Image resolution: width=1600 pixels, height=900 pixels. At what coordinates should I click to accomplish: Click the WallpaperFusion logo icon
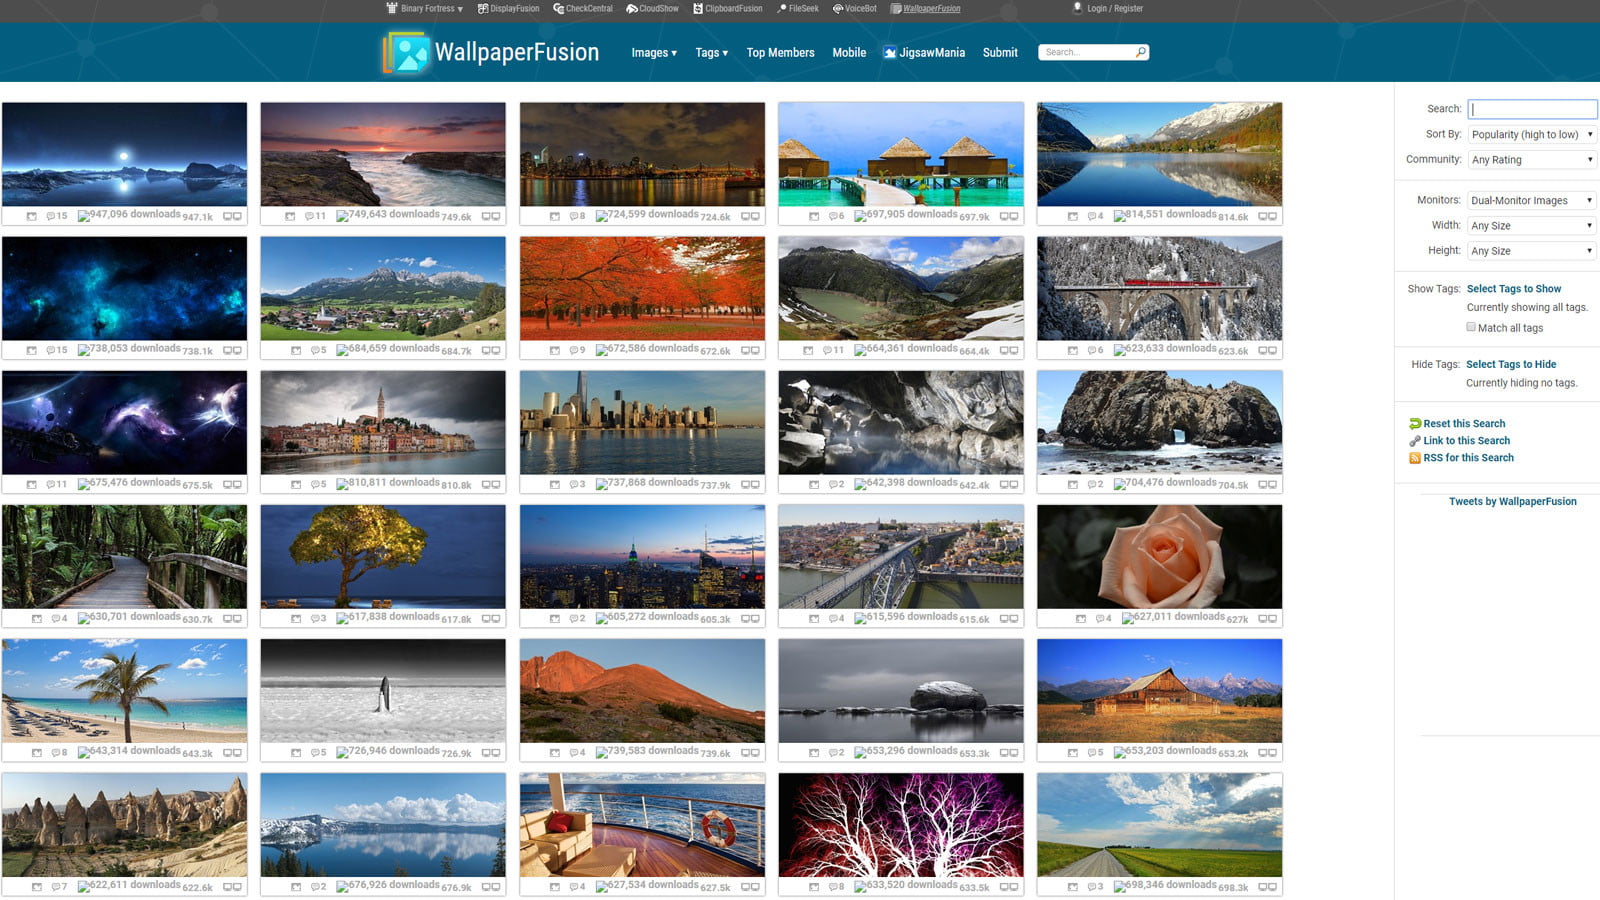coord(407,53)
